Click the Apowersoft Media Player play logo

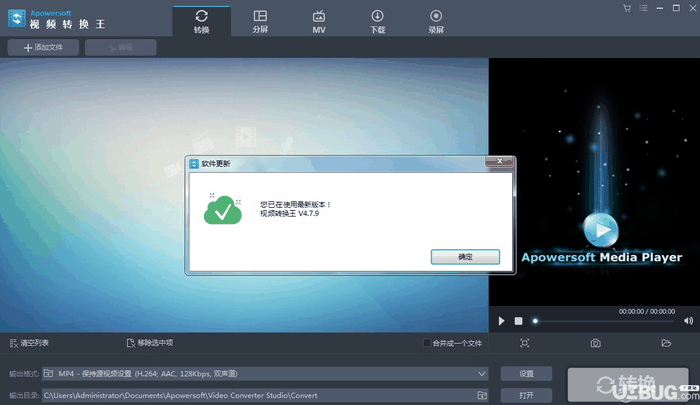(x=601, y=230)
